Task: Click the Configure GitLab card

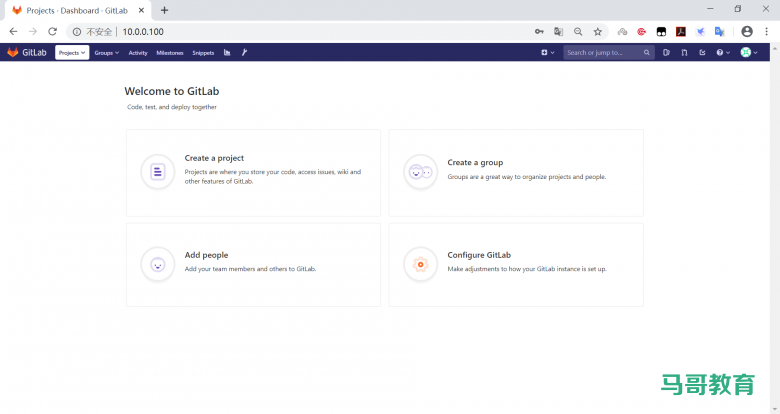Action: click(516, 265)
